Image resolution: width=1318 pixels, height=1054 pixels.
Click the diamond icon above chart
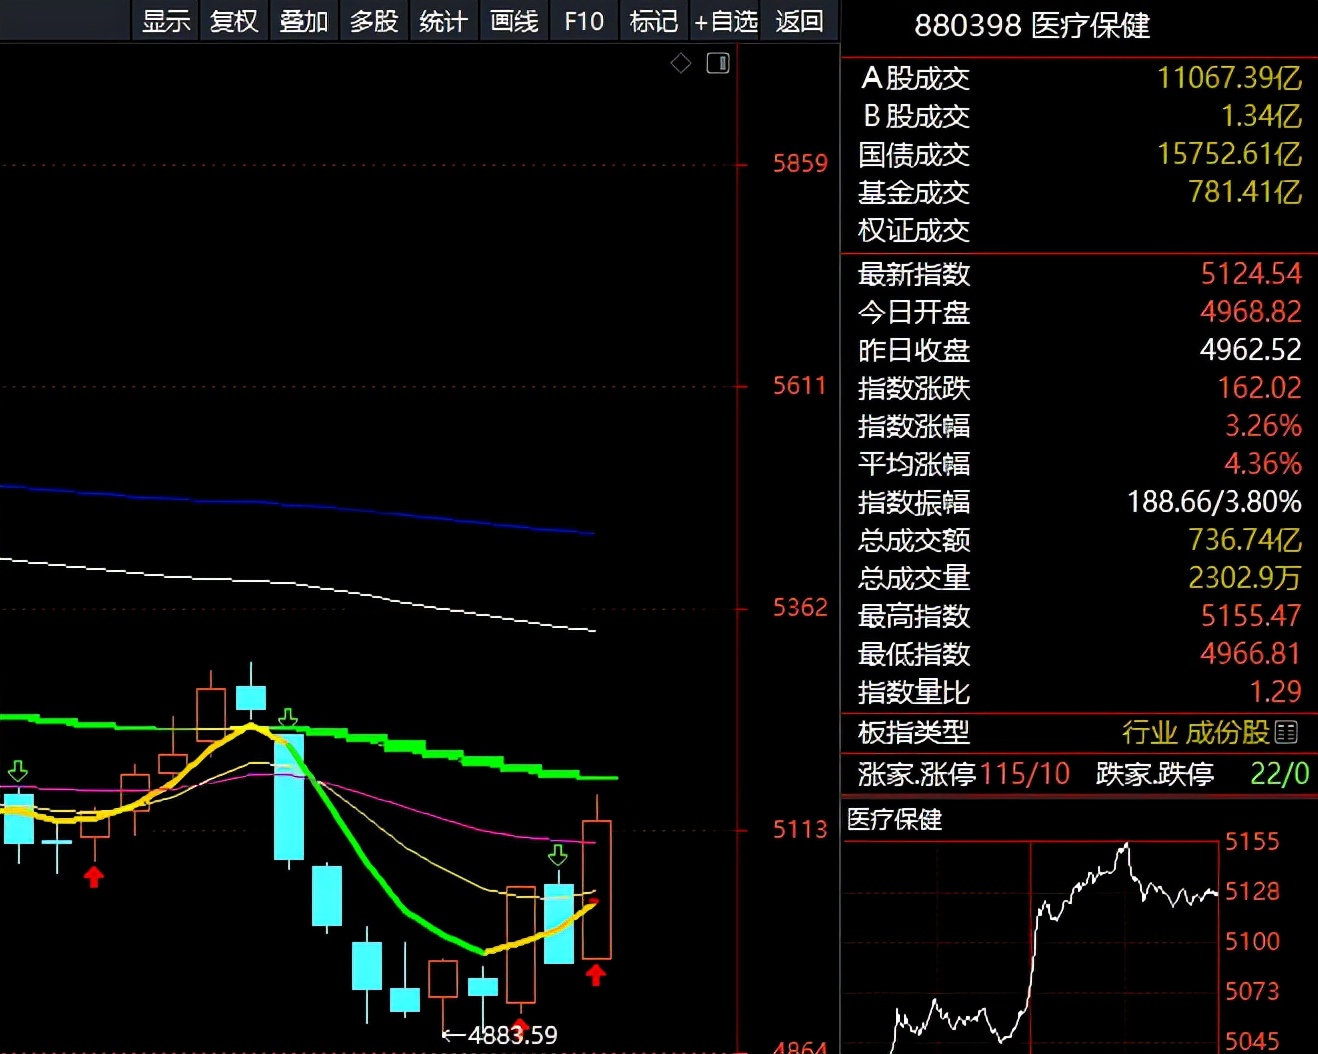pos(681,63)
